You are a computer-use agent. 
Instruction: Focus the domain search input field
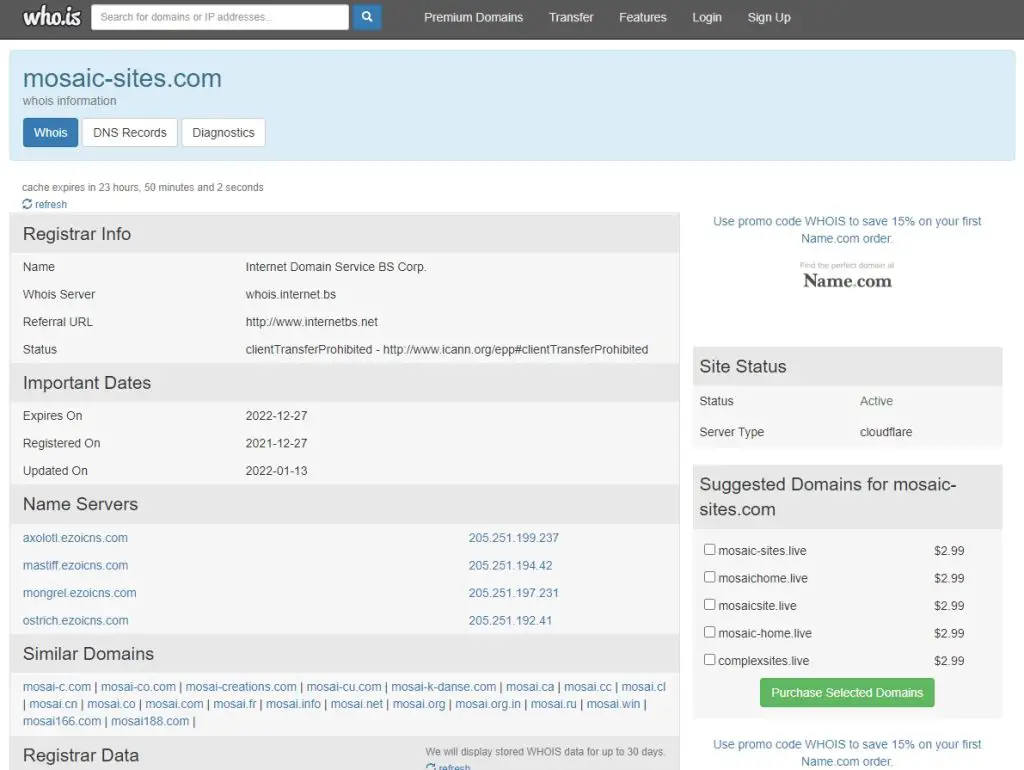219,17
